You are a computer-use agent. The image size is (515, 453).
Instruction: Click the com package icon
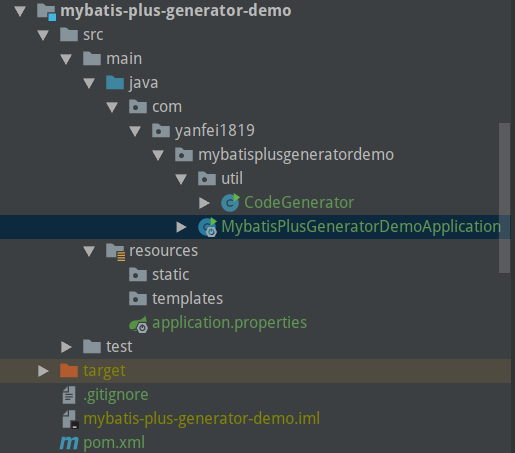coord(138,107)
